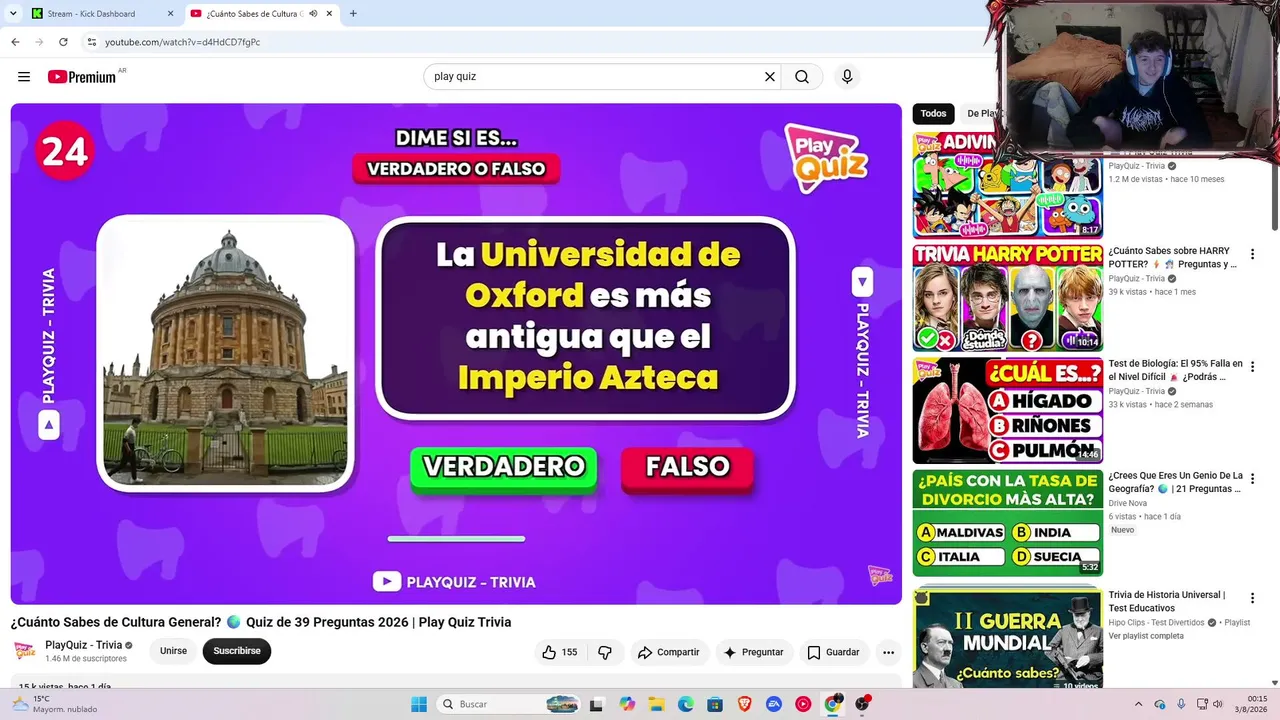Like the video with thumbs up
Screen dimensions: 1280x720
[560, 652]
